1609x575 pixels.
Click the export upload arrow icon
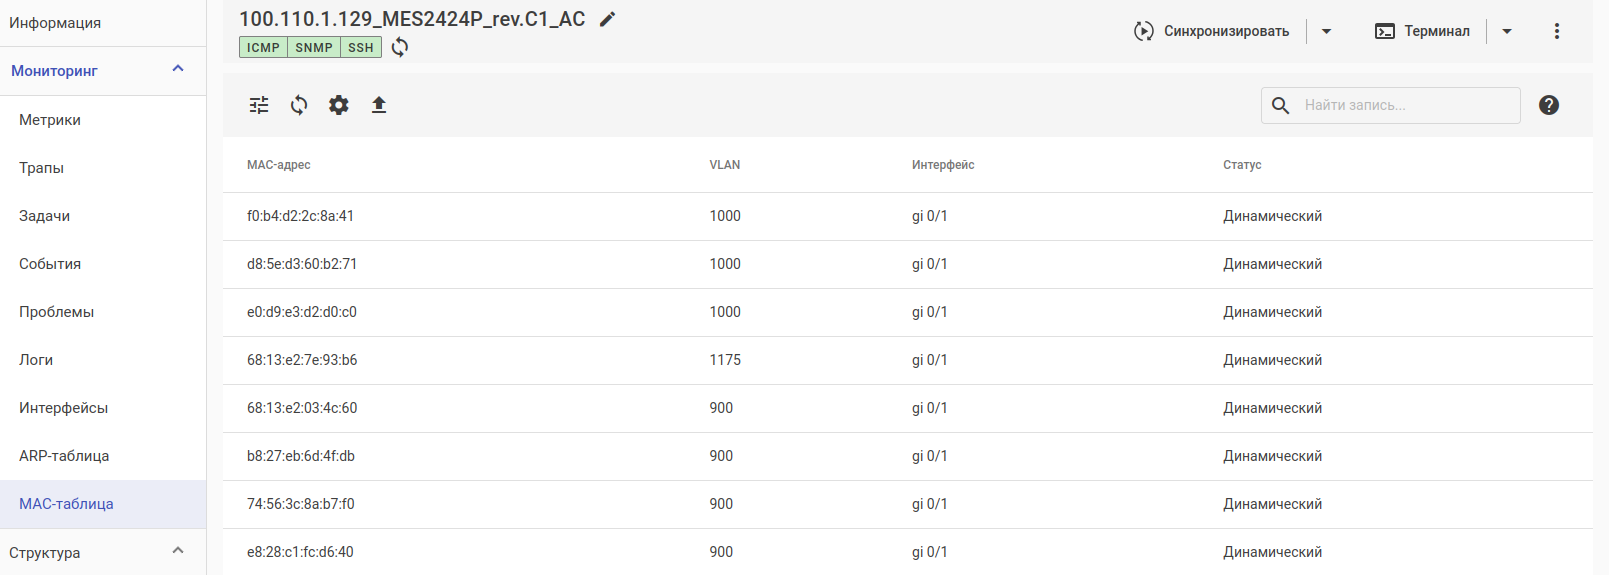pos(379,105)
